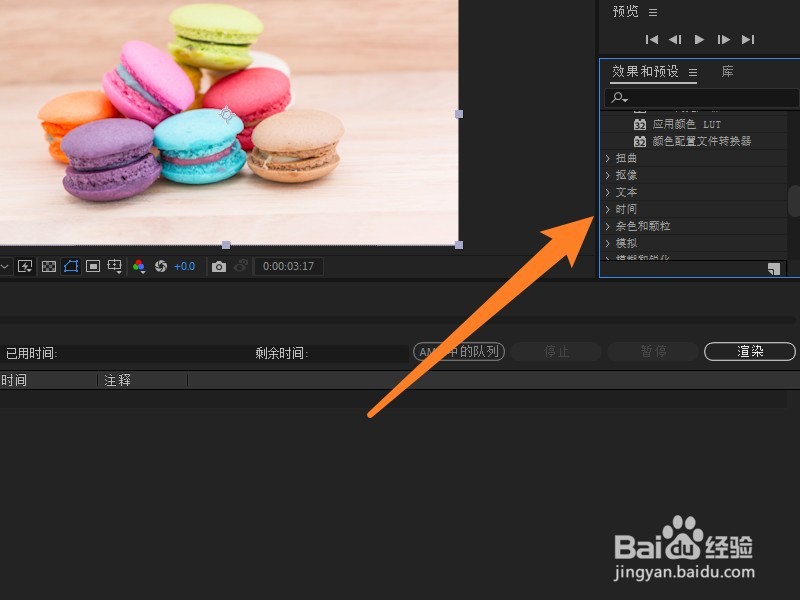800x600 pixels.
Task: Select the 效果和预设 tab
Action: [x=645, y=71]
